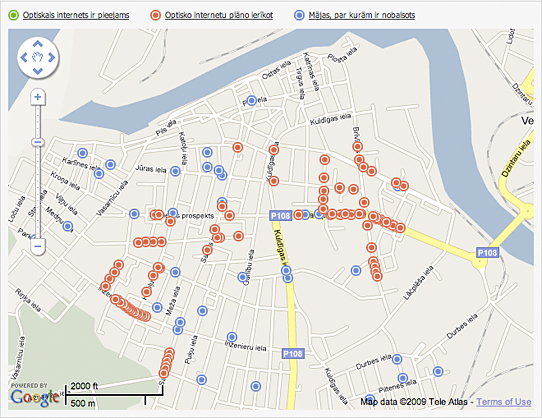This screenshot has height=418, width=542.
Task: Click the blue legend marker icon
Action: pyautogui.click(x=299, y=15)
